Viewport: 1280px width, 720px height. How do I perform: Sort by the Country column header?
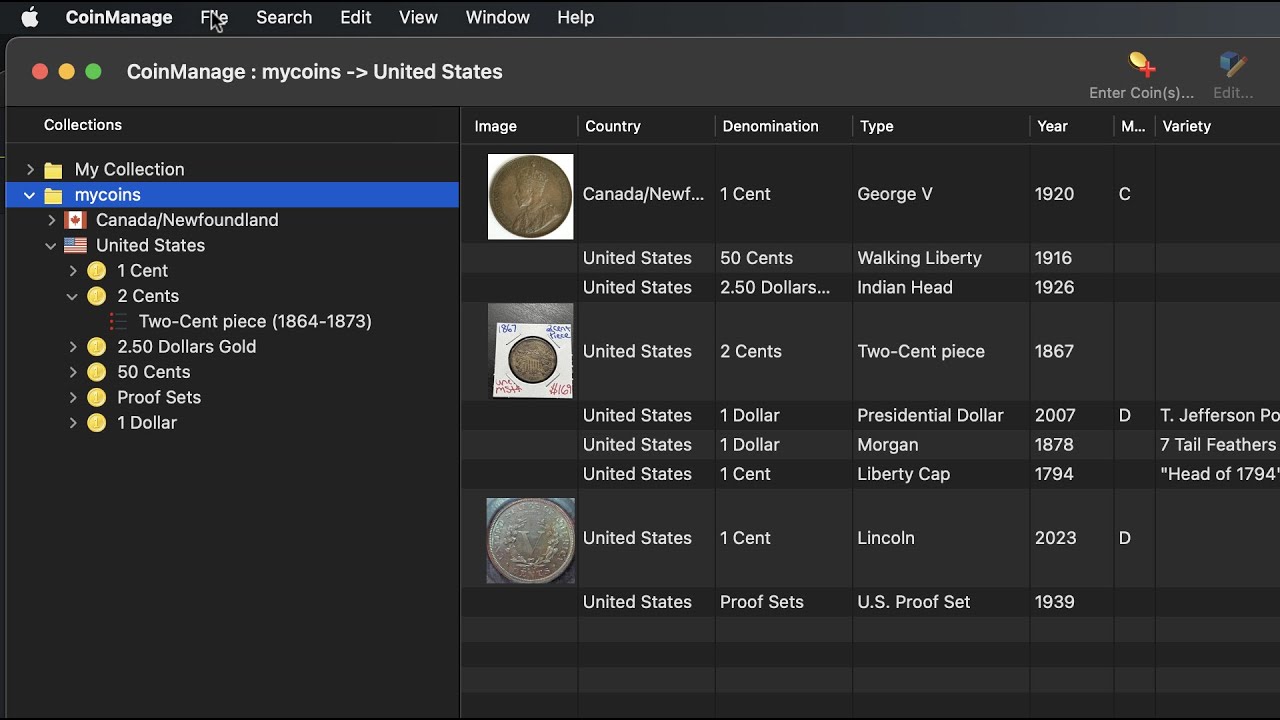647,126
